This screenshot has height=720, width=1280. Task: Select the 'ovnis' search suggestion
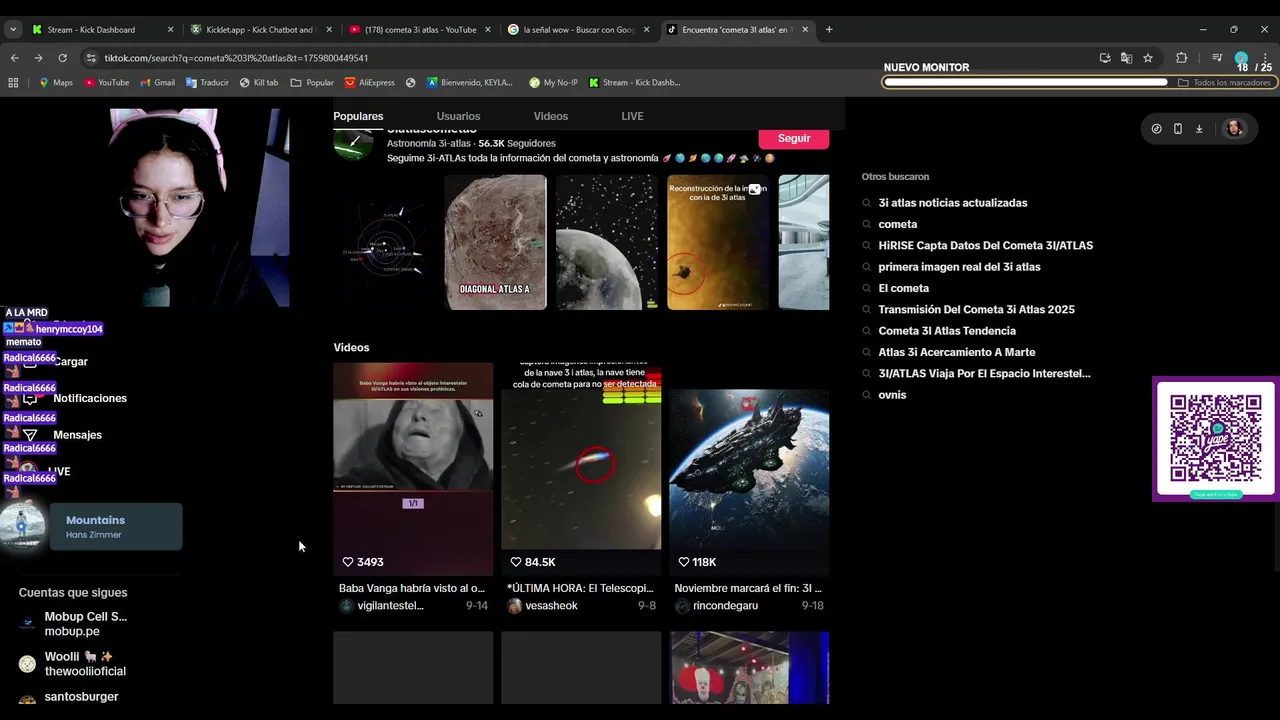[892, 395]
